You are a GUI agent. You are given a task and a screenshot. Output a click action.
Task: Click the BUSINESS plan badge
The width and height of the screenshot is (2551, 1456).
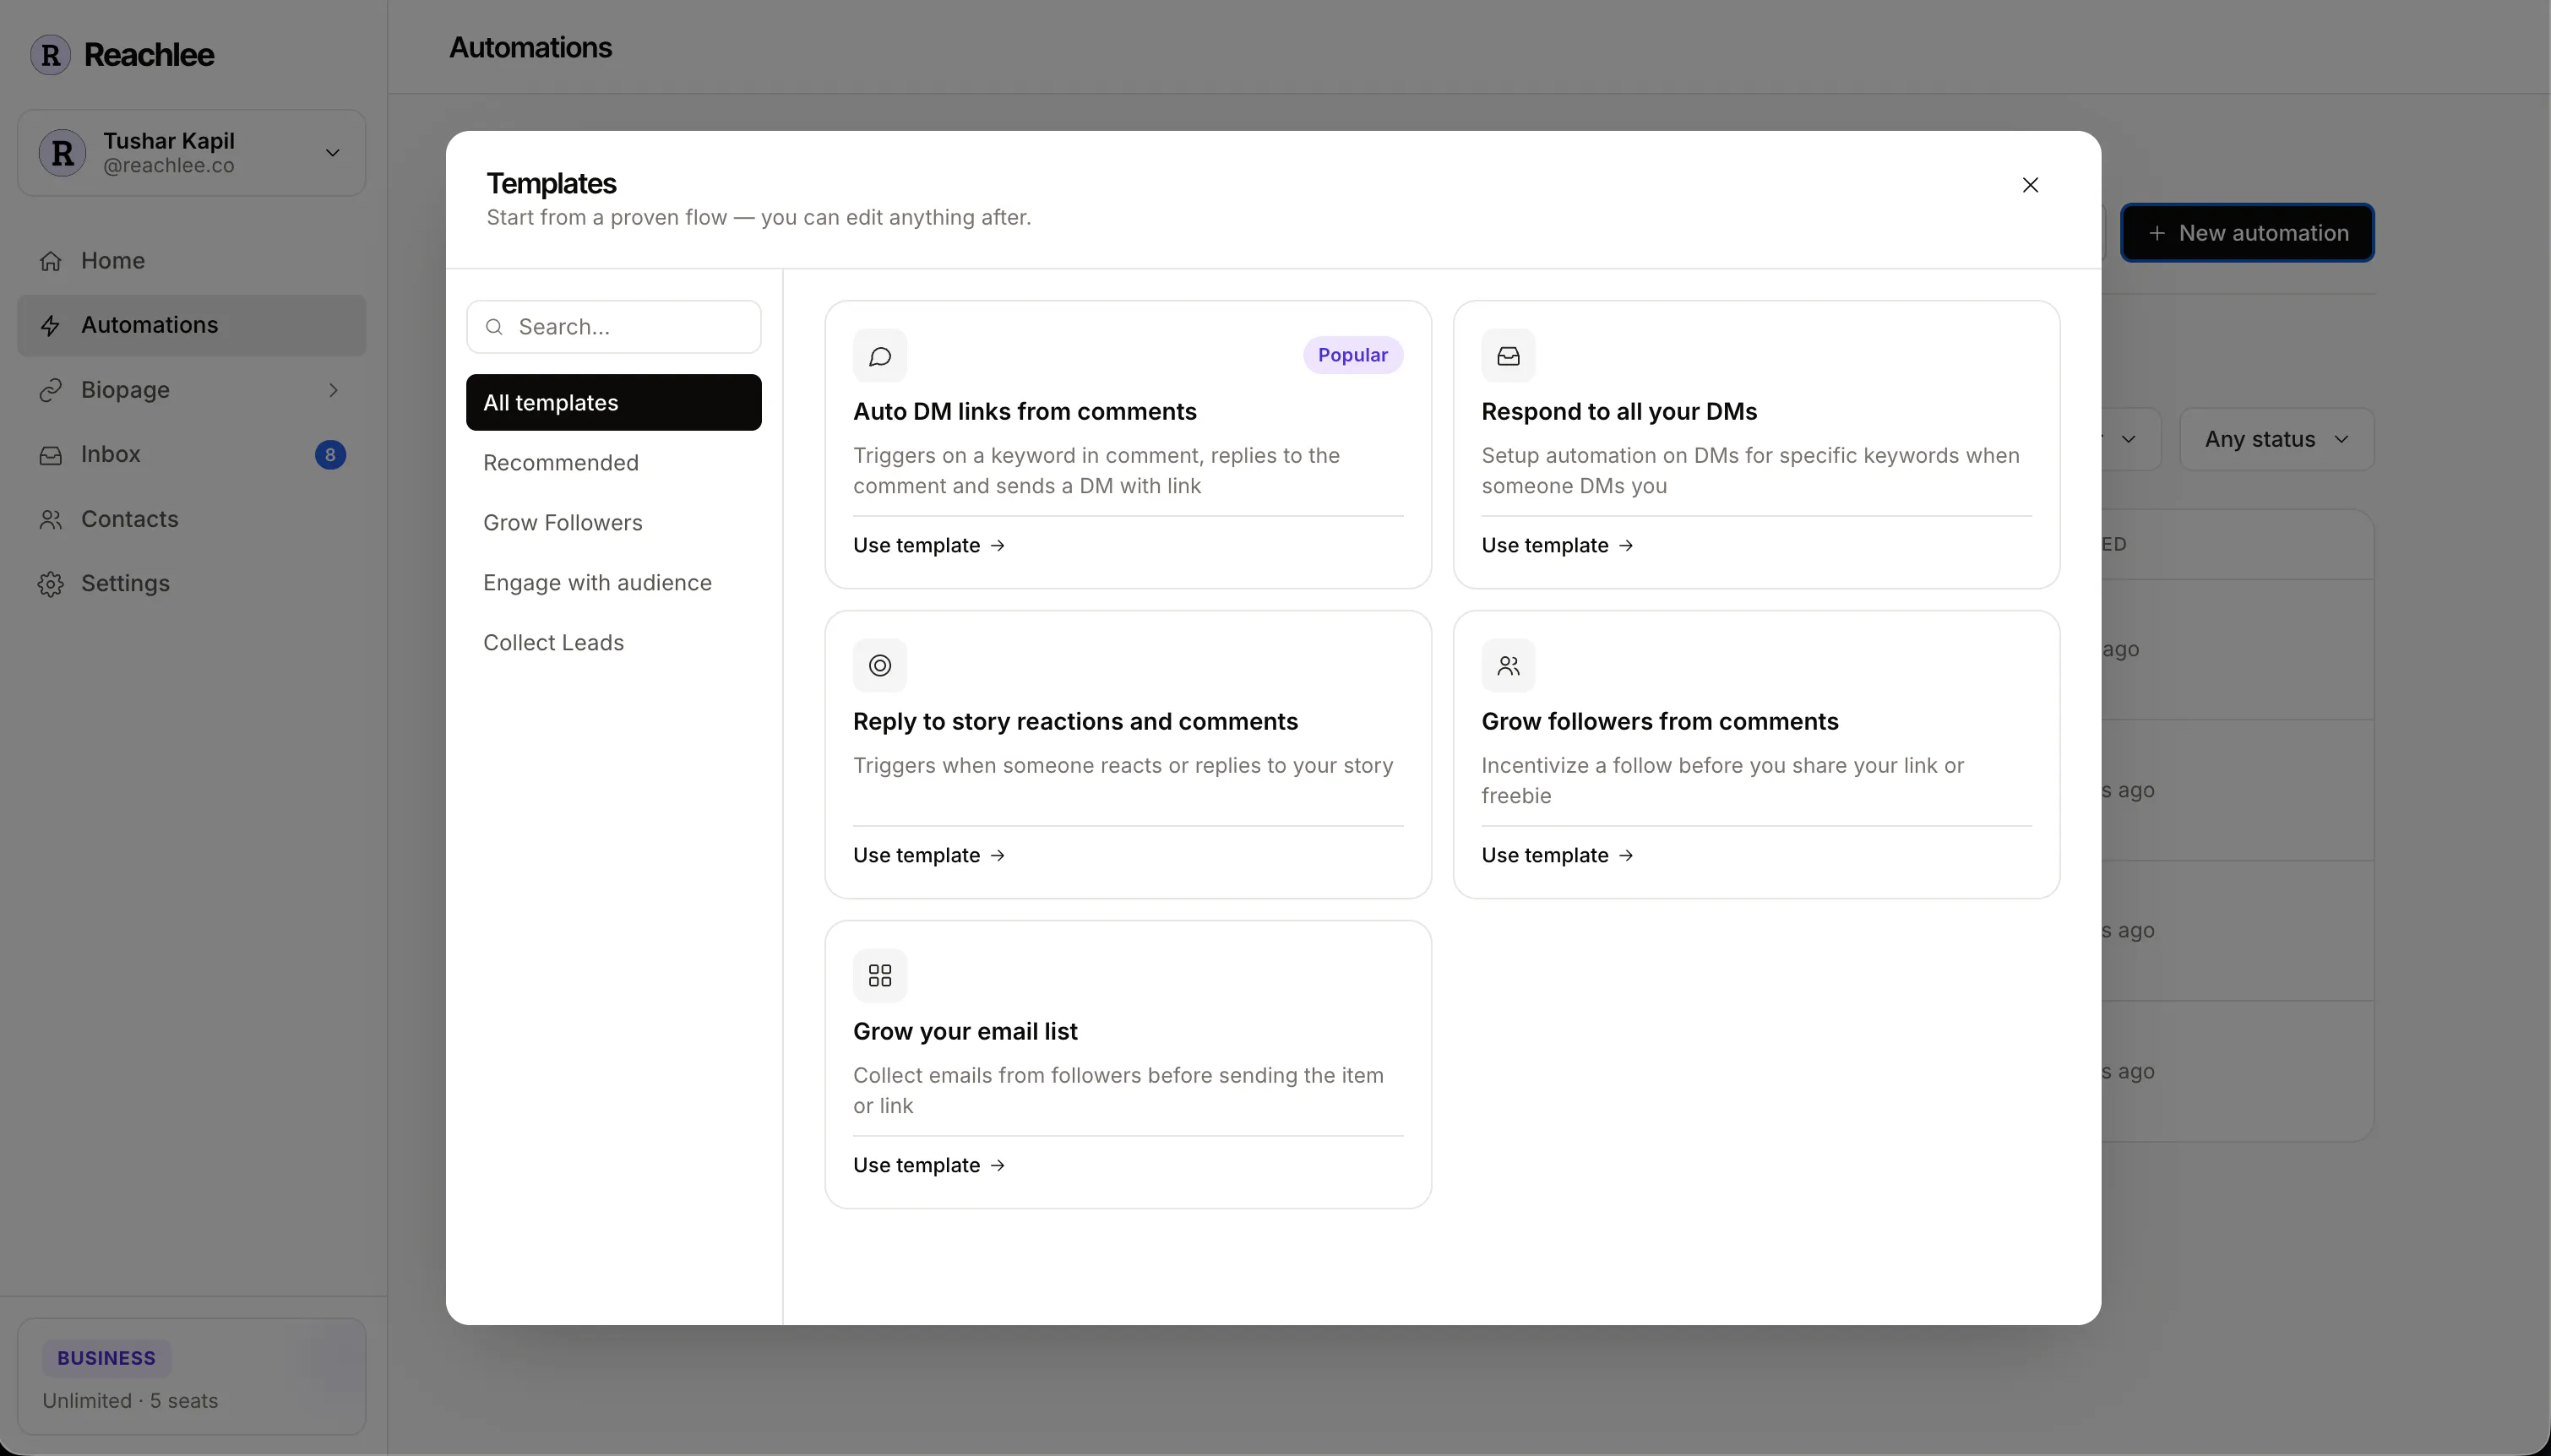[106, 1357]
